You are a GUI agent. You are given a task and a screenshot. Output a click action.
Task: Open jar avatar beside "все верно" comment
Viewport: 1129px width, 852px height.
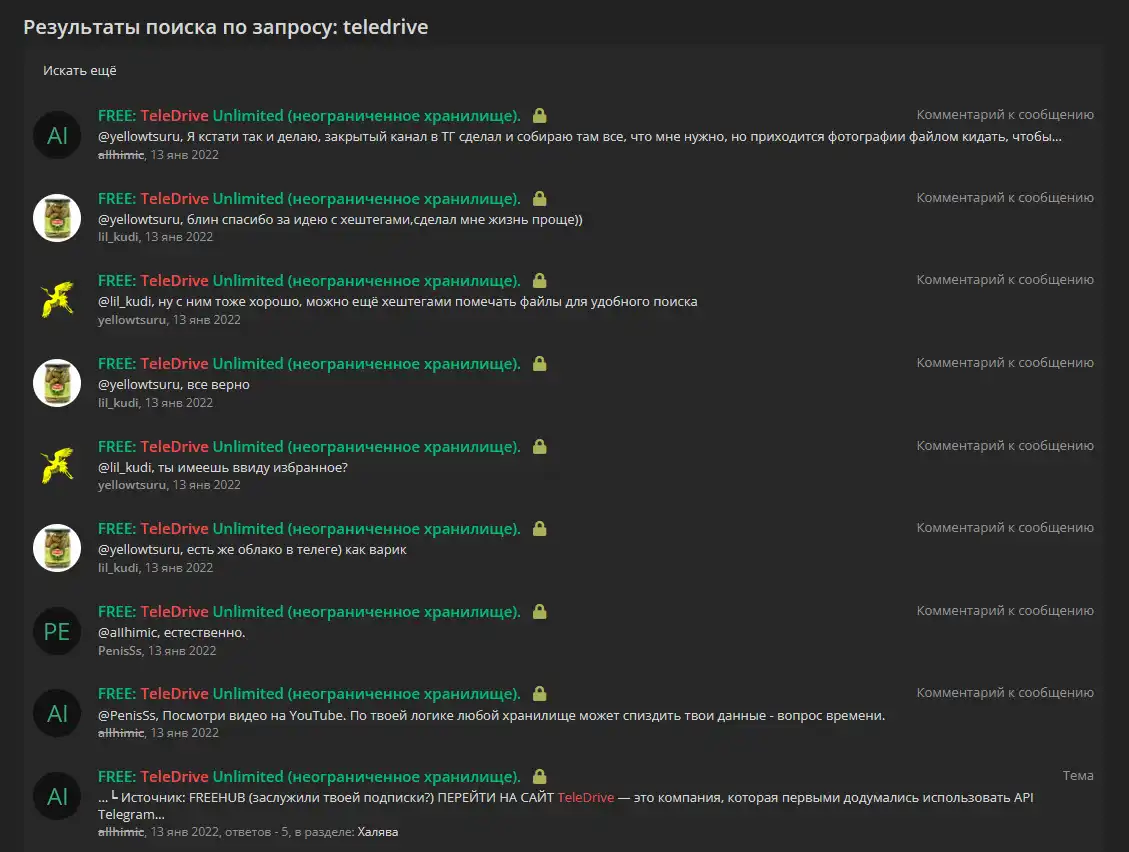[57, 382]
